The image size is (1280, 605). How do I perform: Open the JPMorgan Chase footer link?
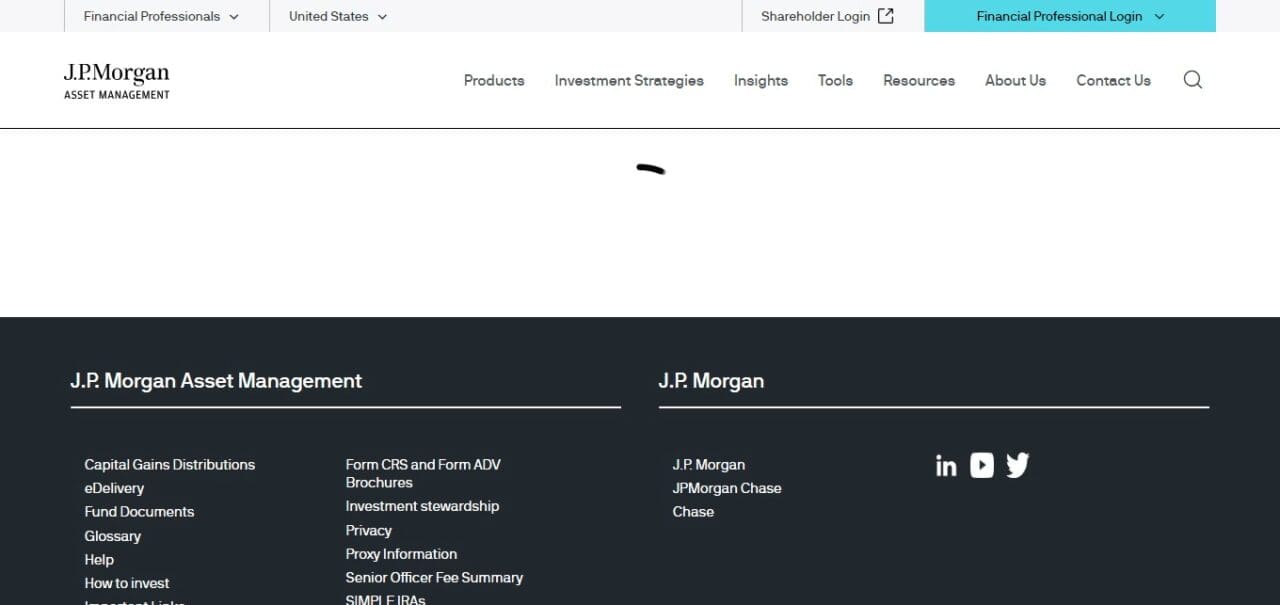727,488
